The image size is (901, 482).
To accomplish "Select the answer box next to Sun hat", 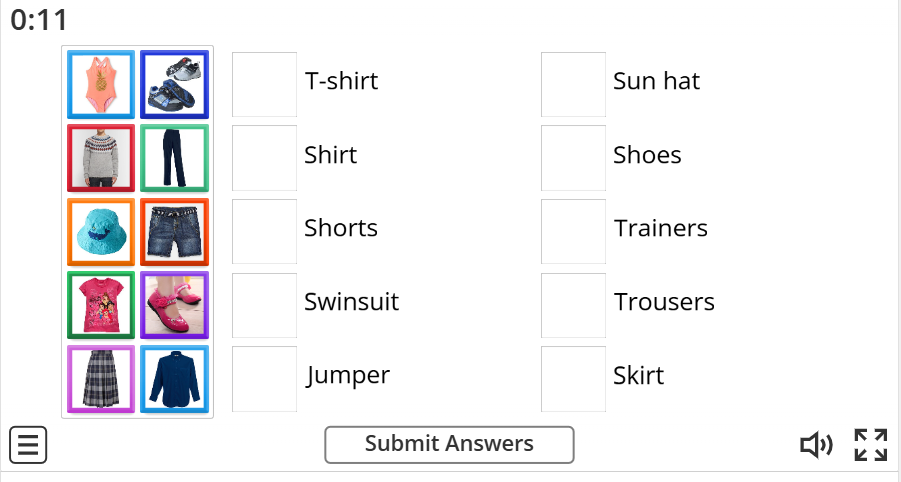I will coord(573,84).
